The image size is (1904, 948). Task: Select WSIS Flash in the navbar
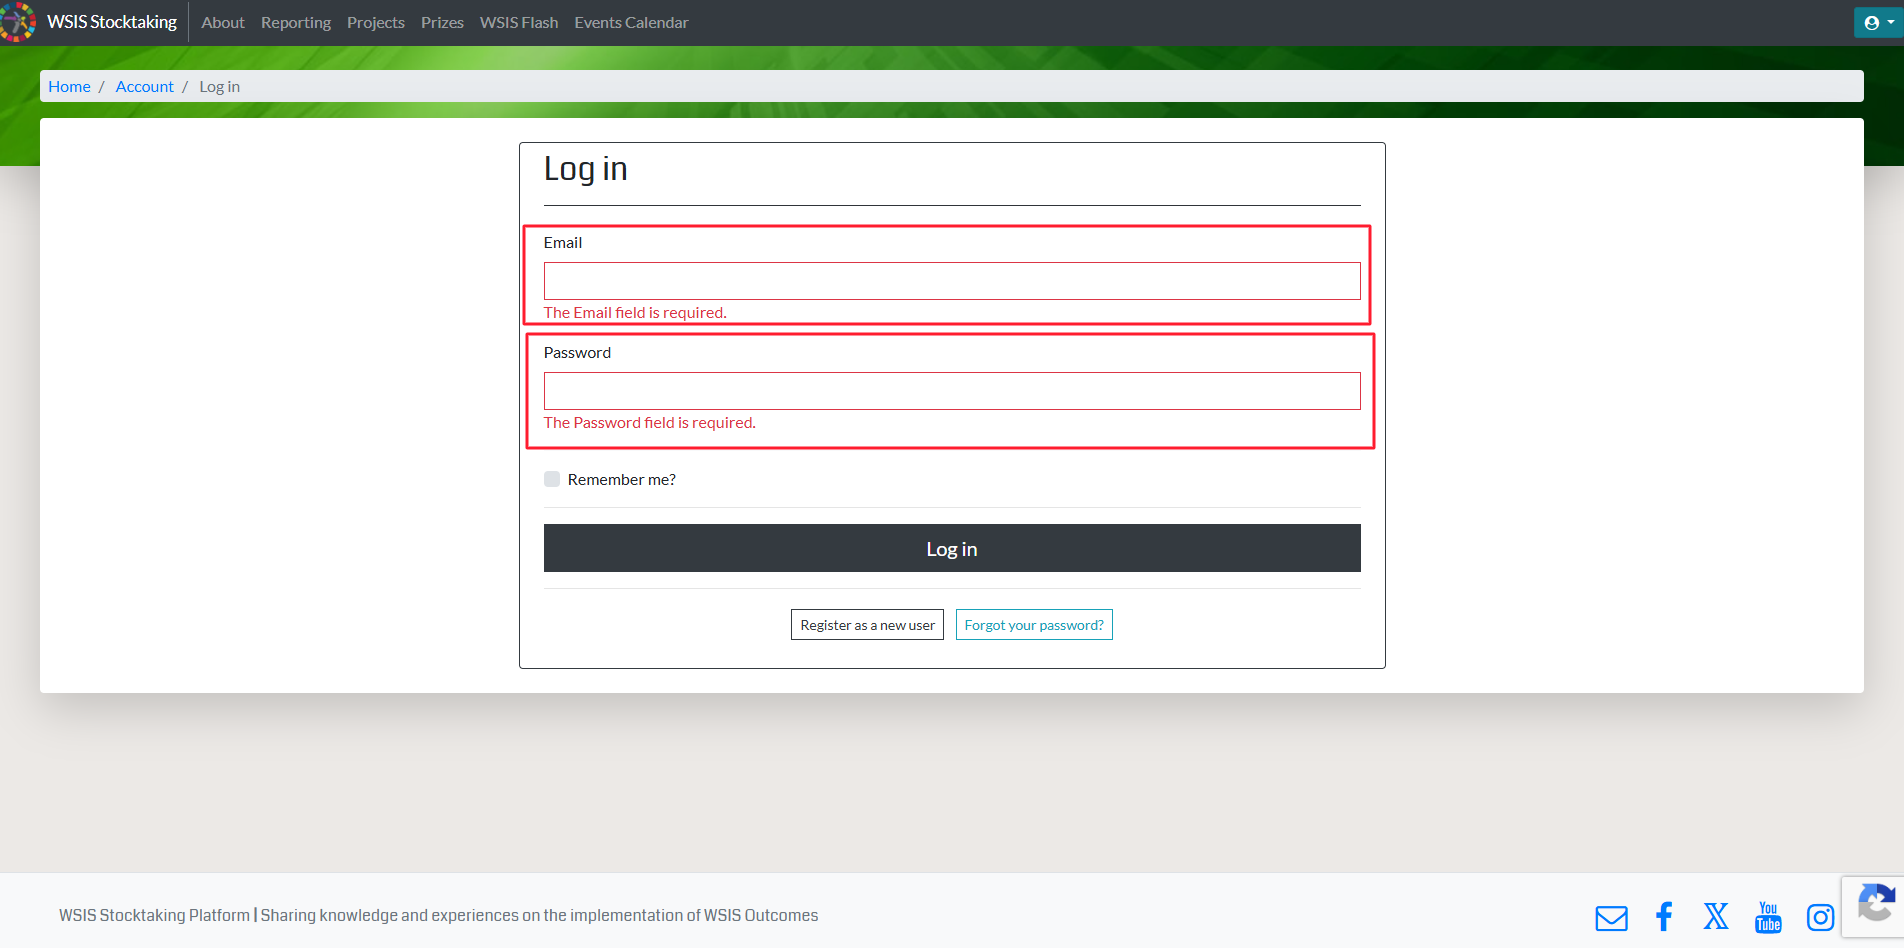(x=519, y=22)
